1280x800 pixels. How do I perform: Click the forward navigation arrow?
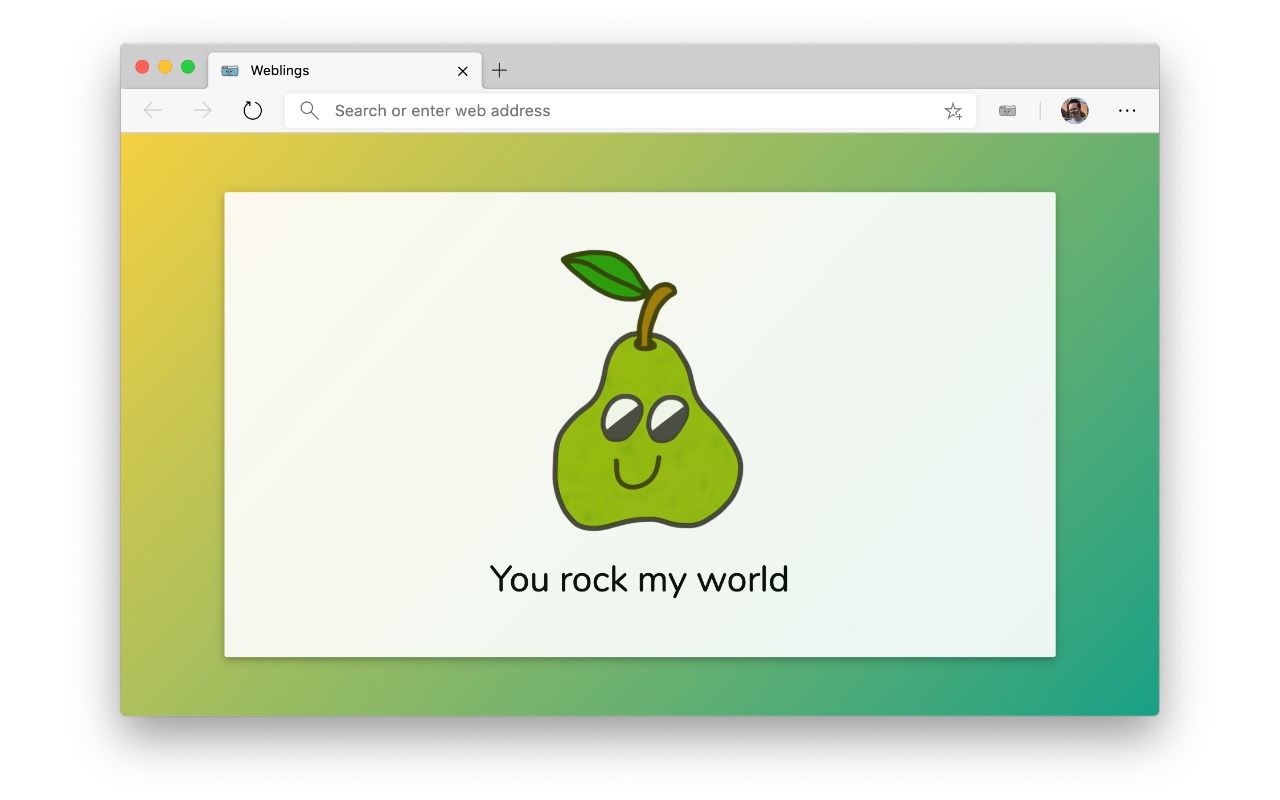(203, 111)
